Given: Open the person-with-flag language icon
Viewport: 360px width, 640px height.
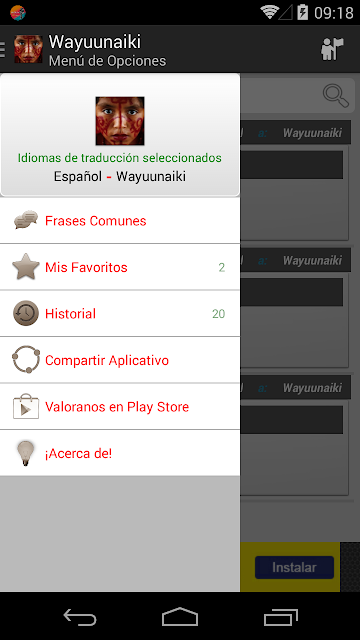Looking at the screenshot, I should 332,49.
